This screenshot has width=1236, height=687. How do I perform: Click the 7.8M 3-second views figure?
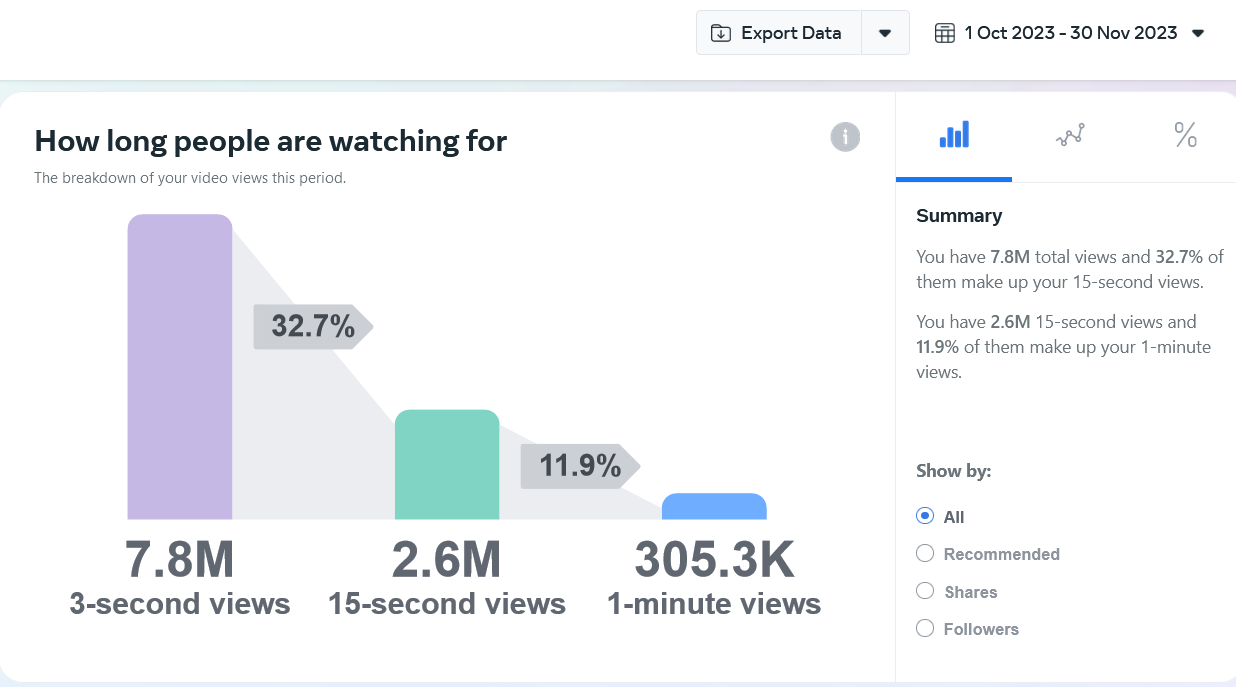click(180, 560)
